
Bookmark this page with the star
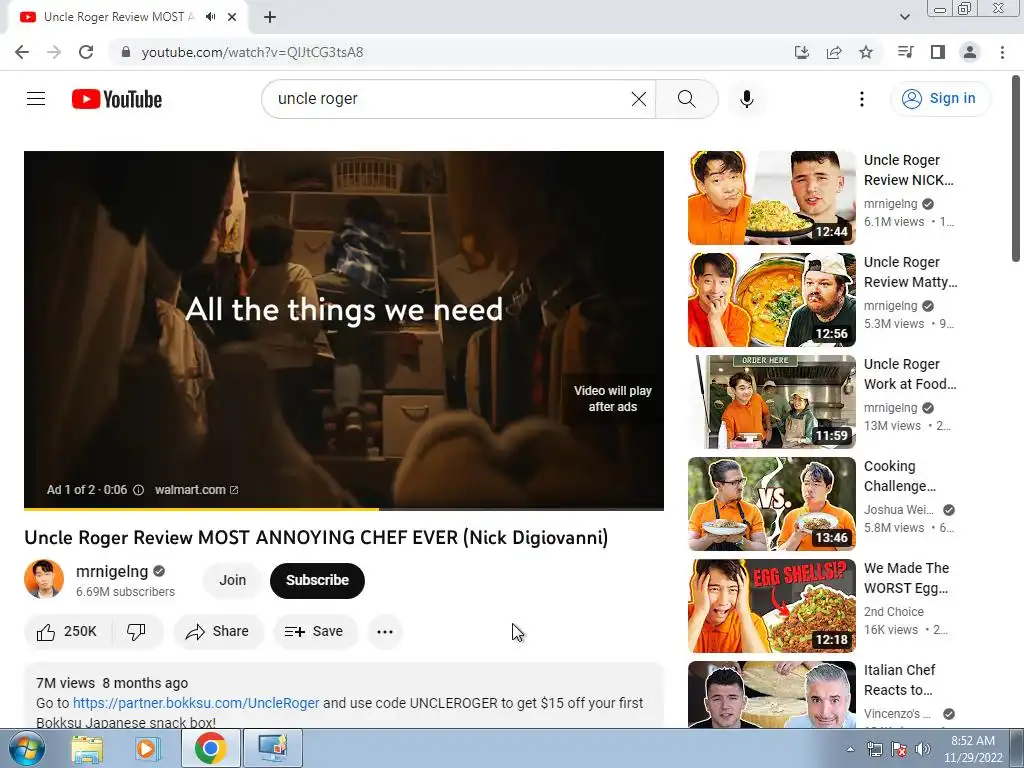tap(866, 52)
